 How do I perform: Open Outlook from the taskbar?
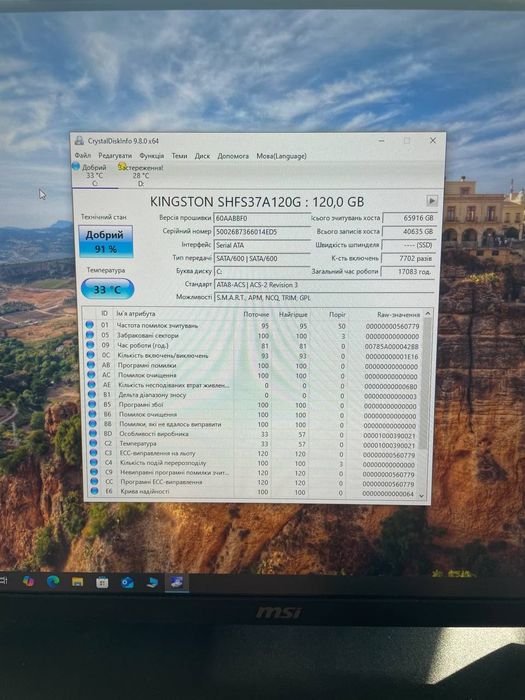[x=127, y=583]
